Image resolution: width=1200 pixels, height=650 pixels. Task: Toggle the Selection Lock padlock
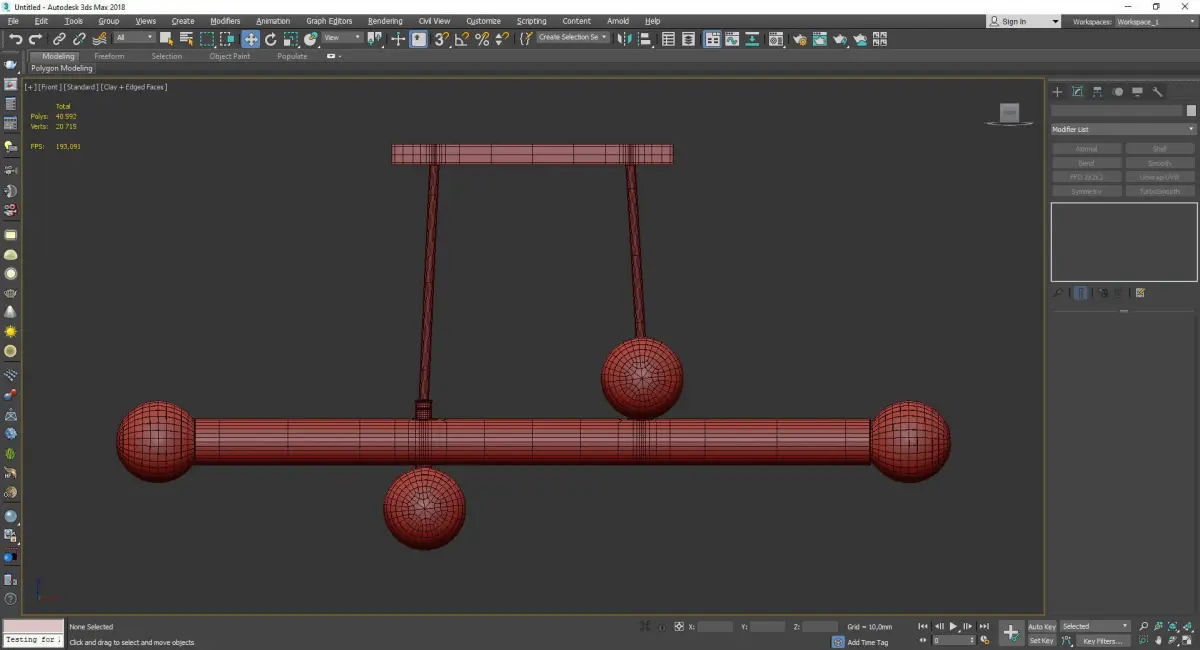662,627
